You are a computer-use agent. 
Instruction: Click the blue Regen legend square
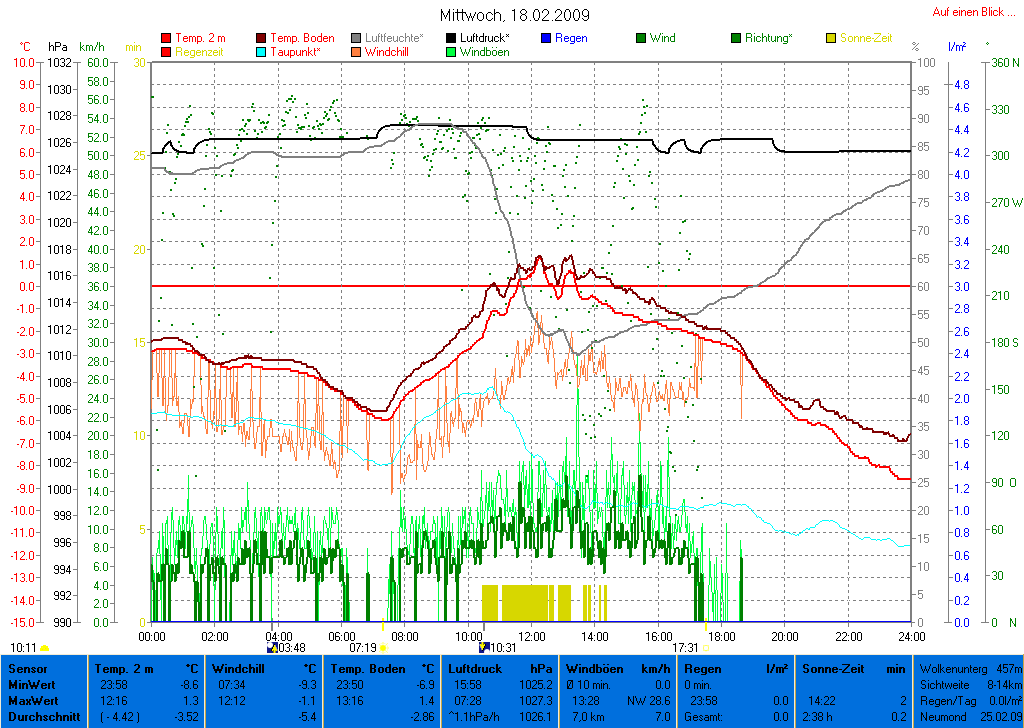tap(546, 39)
